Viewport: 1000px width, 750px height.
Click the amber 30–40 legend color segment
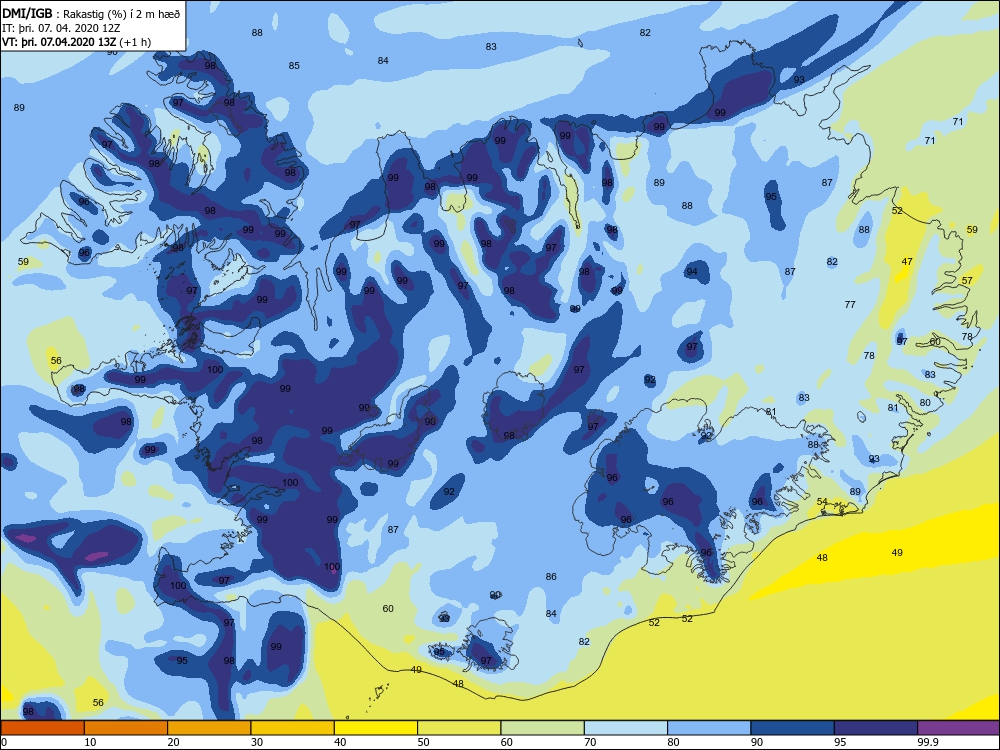[x=293, y=728]
